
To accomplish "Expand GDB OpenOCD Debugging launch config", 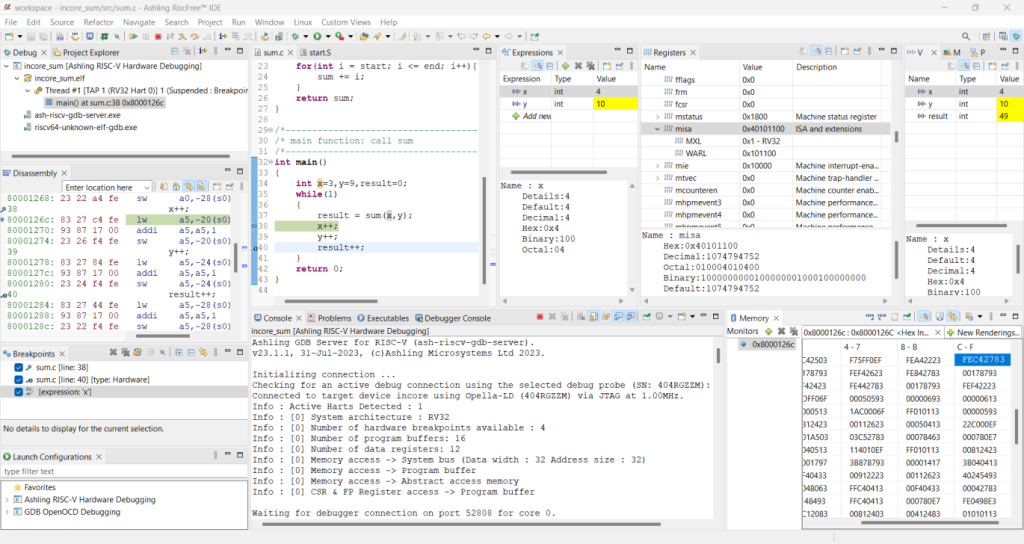I will [x=7, y=513].
